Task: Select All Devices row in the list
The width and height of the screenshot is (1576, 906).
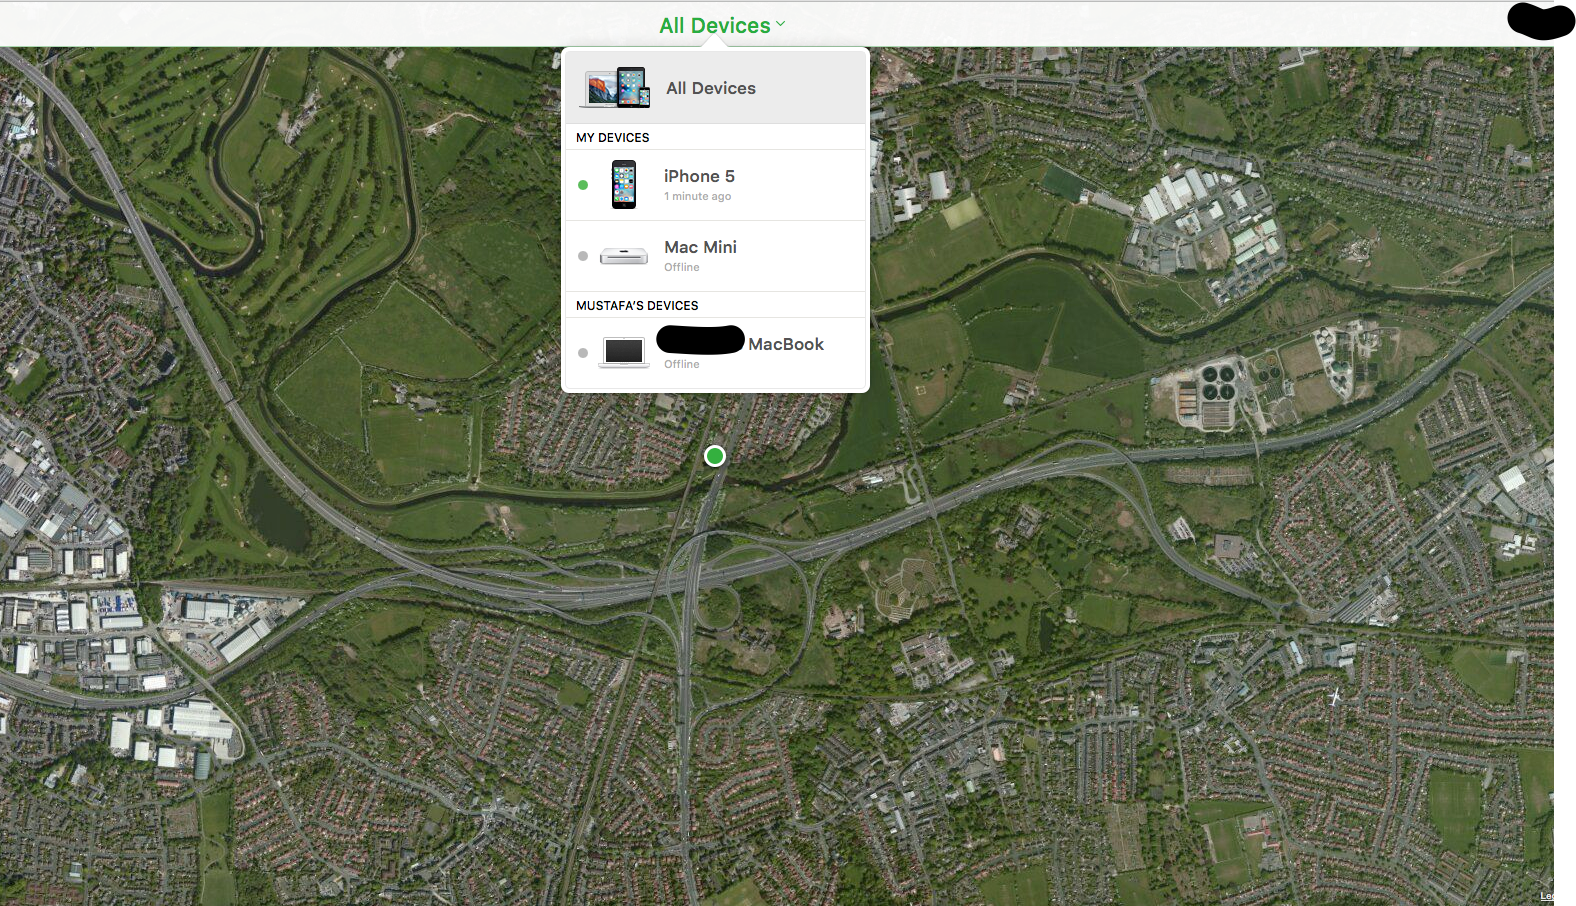Action: [x=716, y=88]
